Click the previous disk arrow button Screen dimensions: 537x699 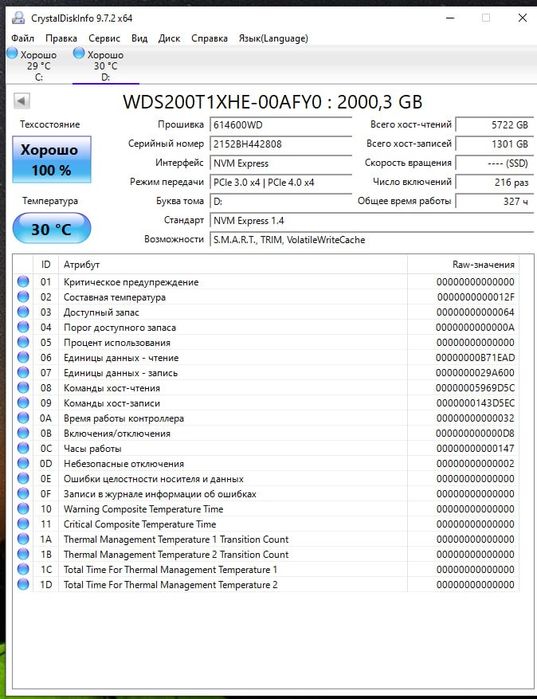(x=21, y=101)
